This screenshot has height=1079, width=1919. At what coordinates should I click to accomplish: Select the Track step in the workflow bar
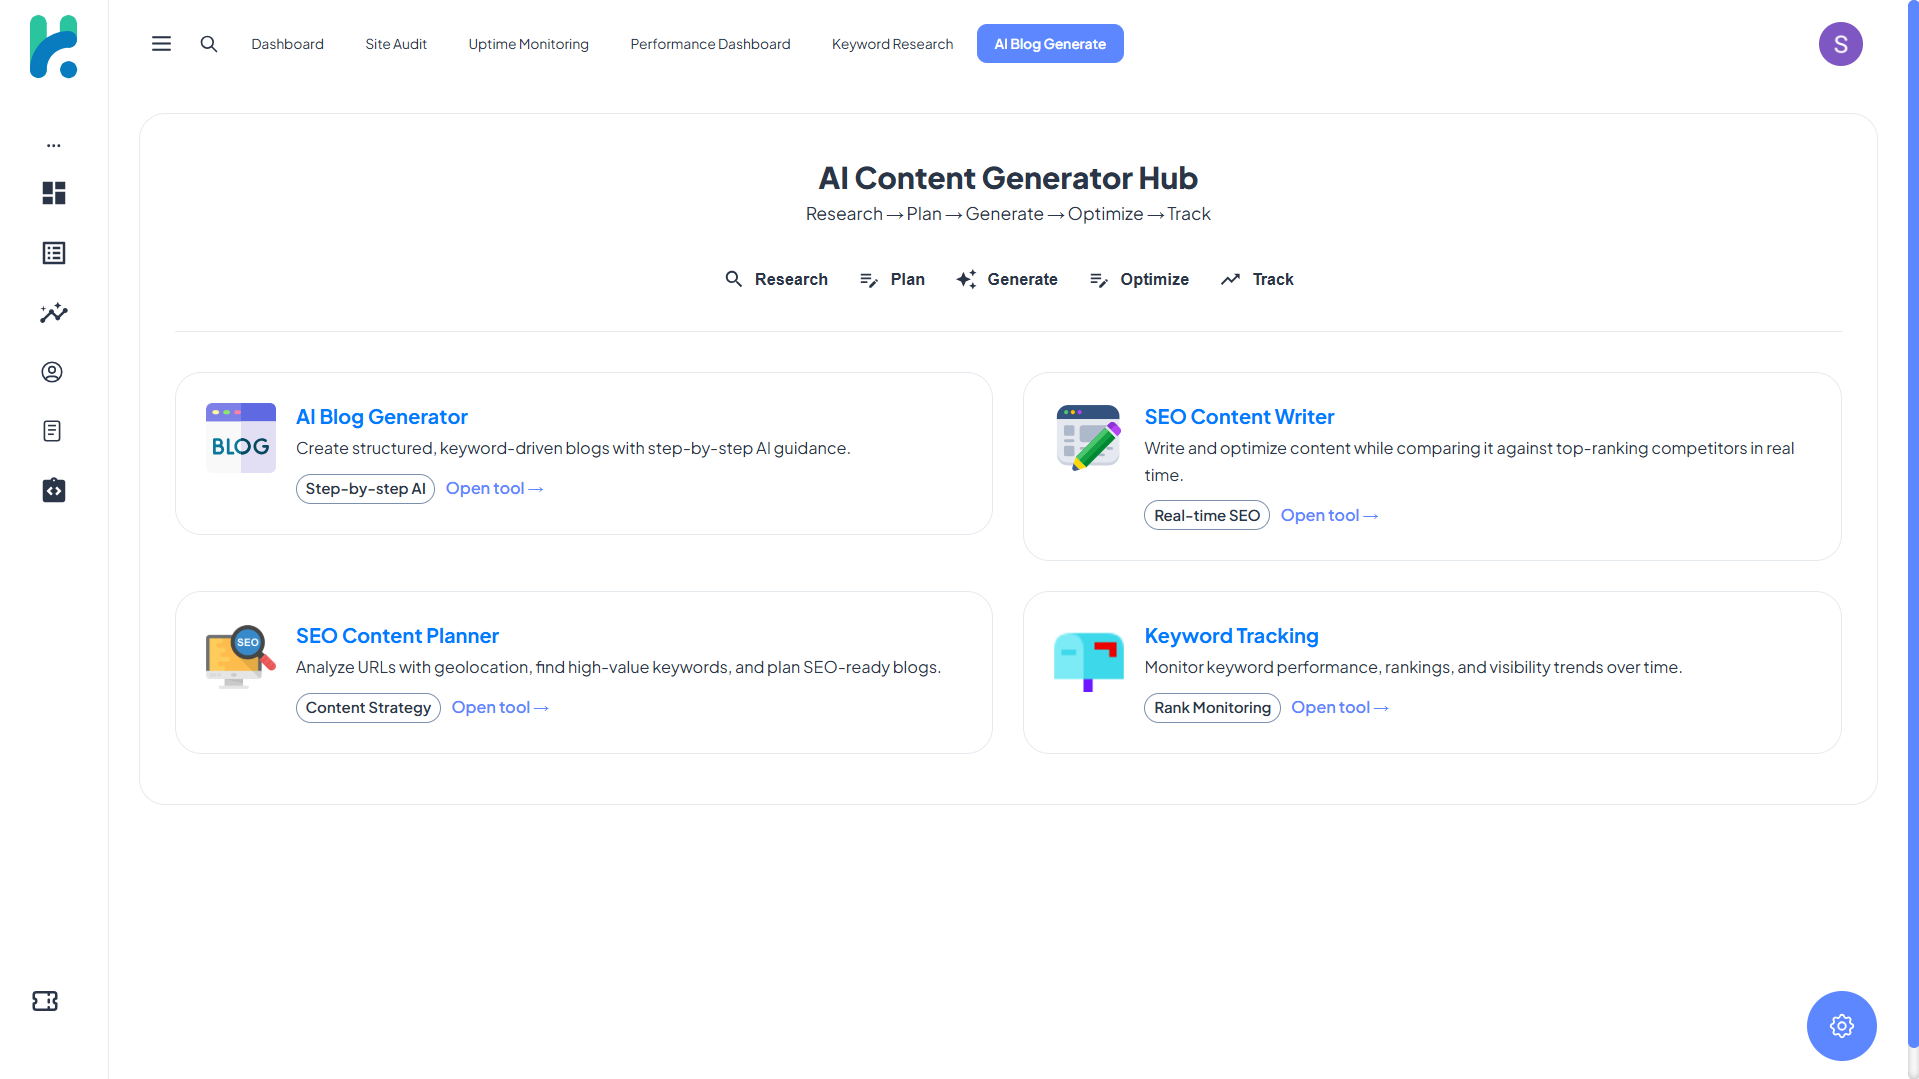click(x=1257, y=279)
